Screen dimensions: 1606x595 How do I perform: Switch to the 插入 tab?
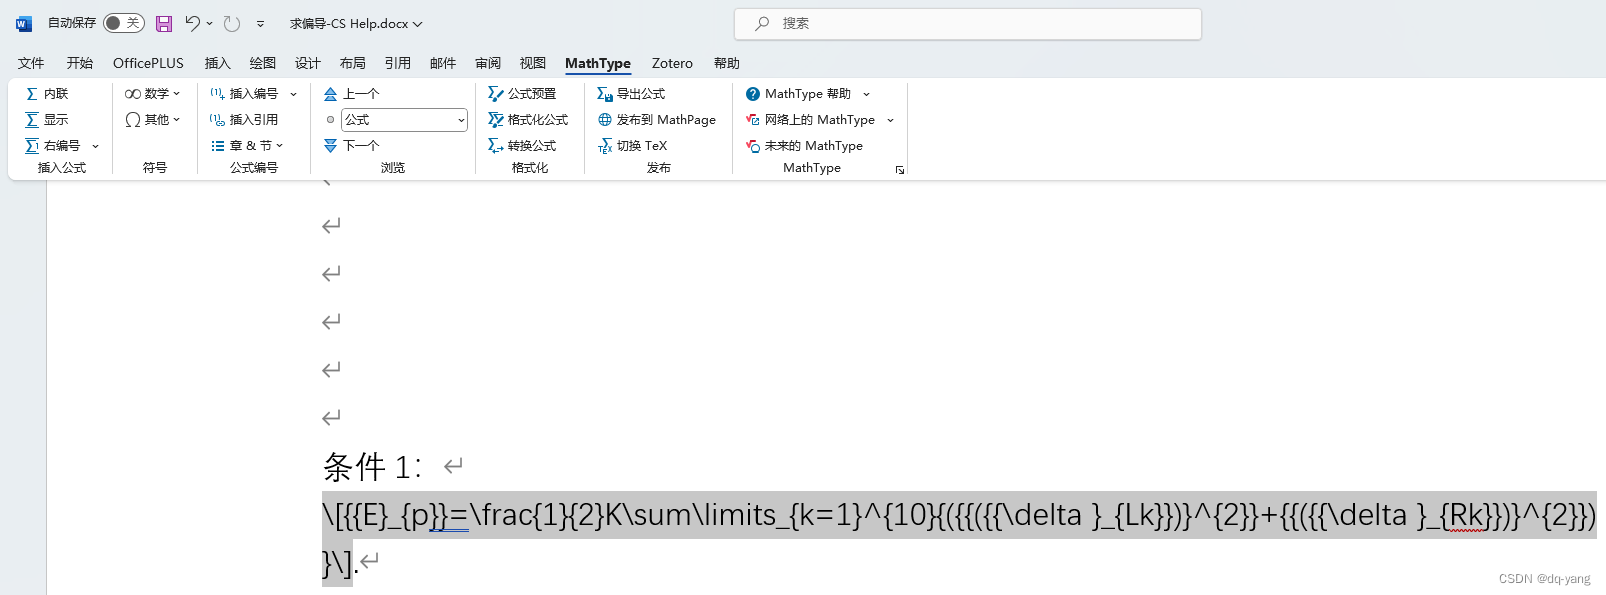tap(218, 63)
